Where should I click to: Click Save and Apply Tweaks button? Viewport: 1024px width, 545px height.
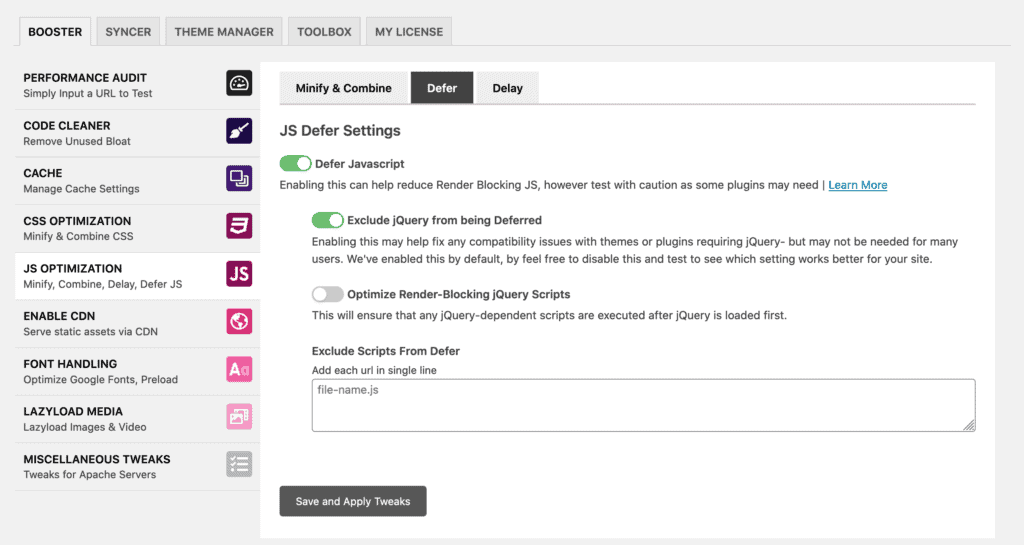tap(353, 501)
